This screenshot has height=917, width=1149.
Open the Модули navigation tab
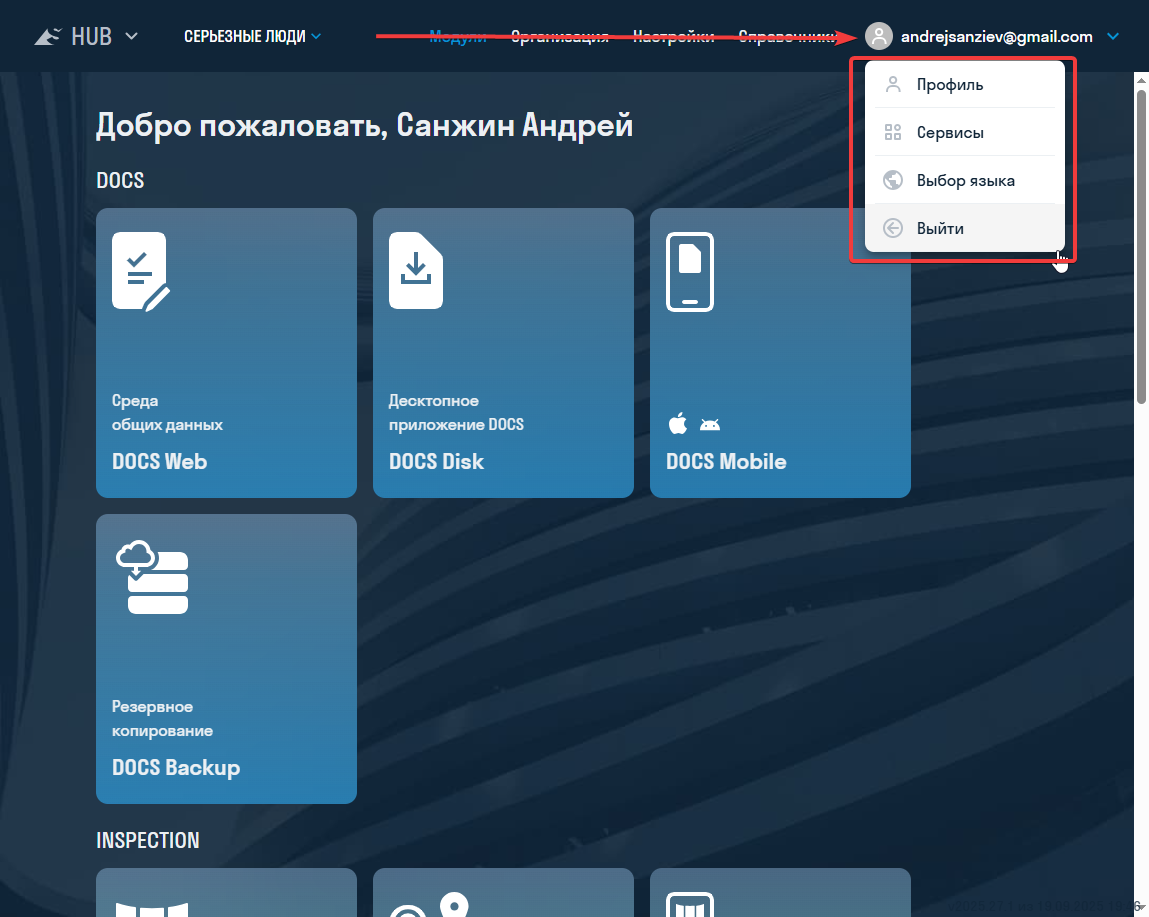[457, 37]
